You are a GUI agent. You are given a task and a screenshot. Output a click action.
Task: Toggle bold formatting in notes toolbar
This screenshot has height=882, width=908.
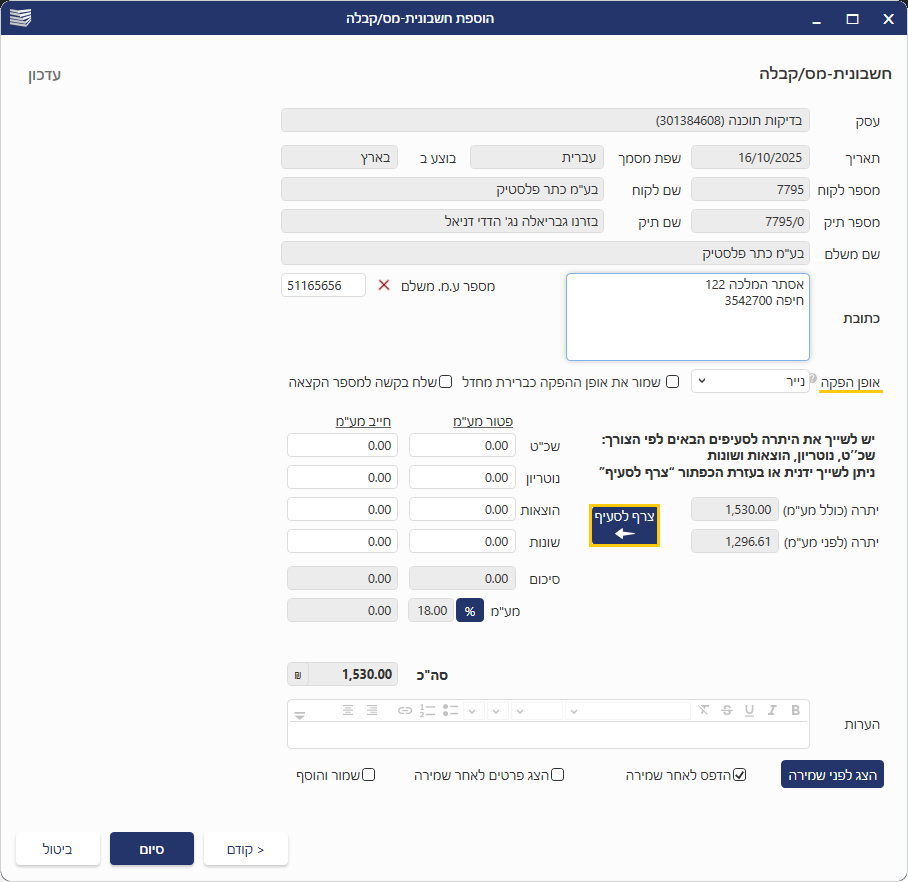pos(796,711)
